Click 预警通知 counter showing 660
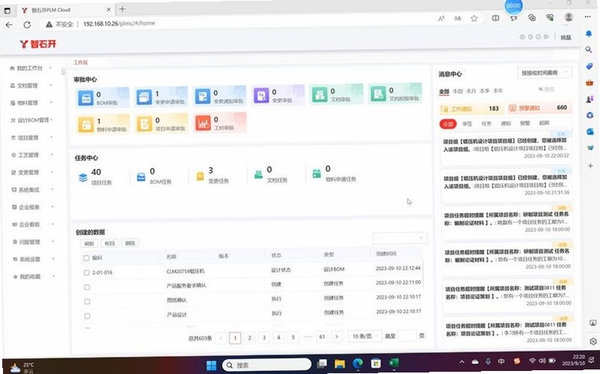Screen dimensions: 600x374 pos(539,108)
